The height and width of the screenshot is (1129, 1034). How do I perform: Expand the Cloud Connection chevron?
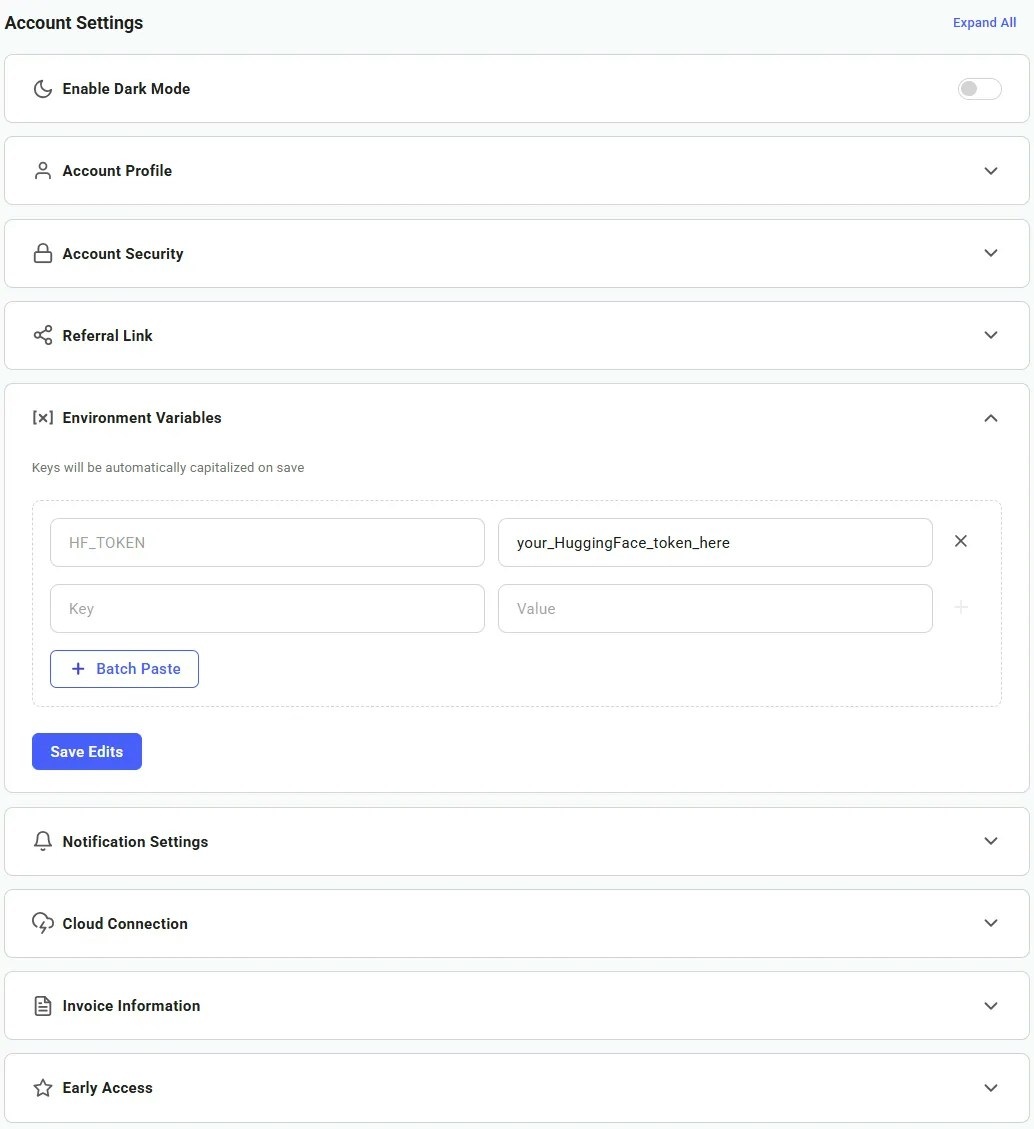pyautogui.click(x=991, y=924)
